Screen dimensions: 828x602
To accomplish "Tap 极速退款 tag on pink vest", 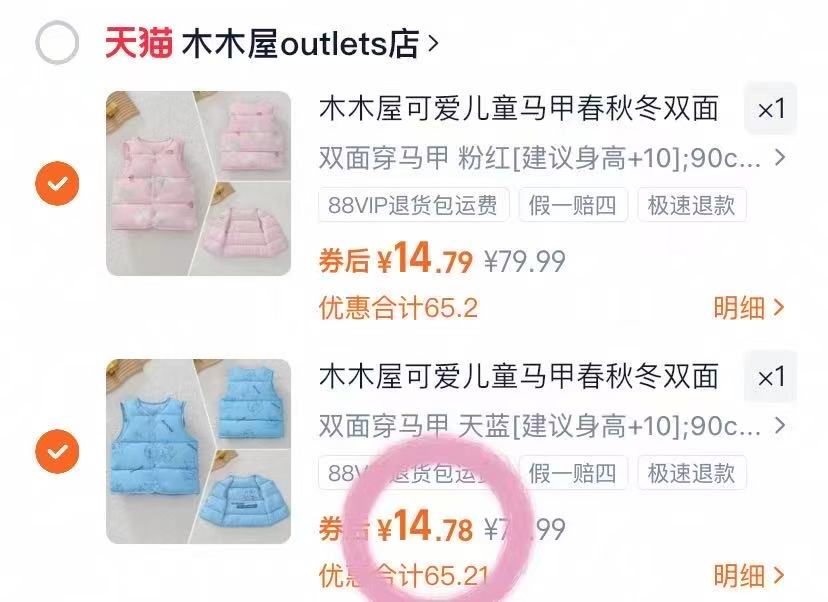I will [x=692, y=205].
